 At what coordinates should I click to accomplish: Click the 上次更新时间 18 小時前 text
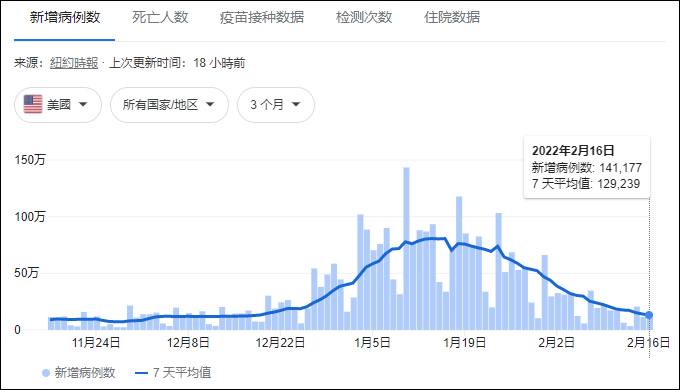coord(177,63)
